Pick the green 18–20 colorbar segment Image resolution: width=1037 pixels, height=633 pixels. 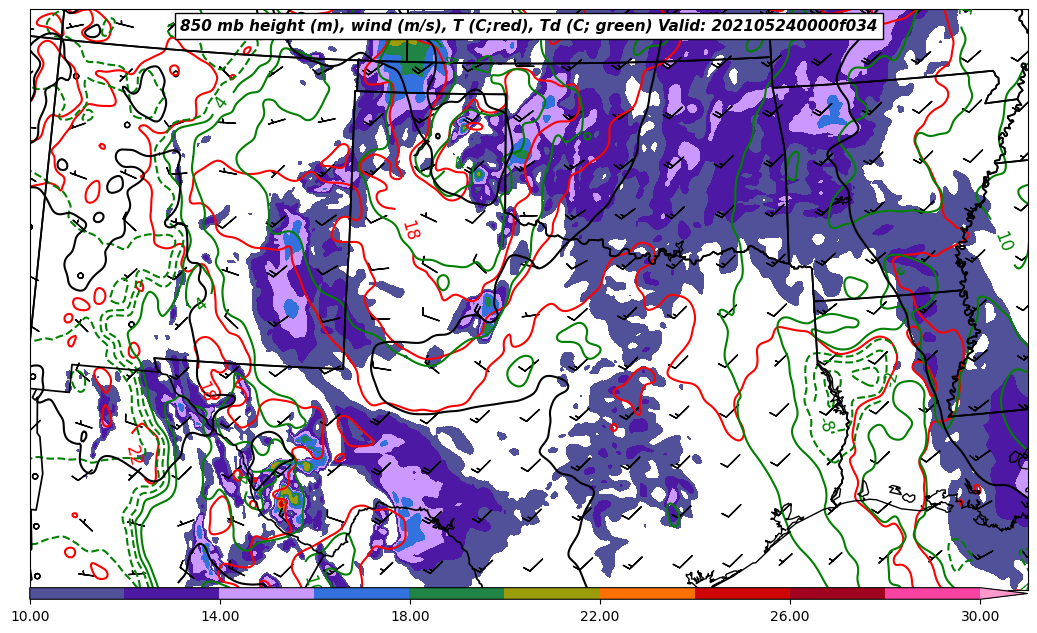click(x=457, y=593)
